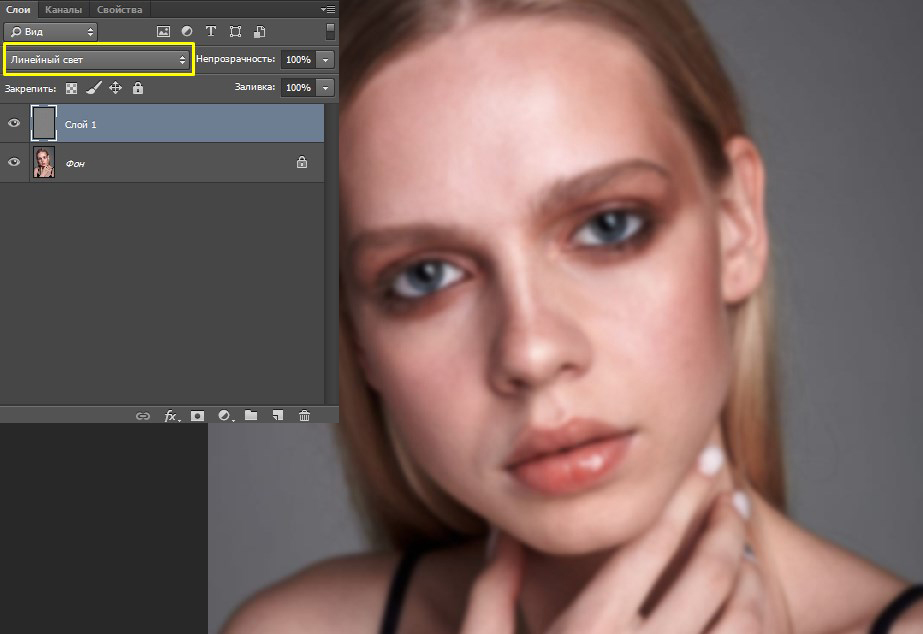Image resolution: width=923 pixels, height=634 pixels.
Task: Select the Слой 1 gray thumbnail
Action: coord(44,123)
